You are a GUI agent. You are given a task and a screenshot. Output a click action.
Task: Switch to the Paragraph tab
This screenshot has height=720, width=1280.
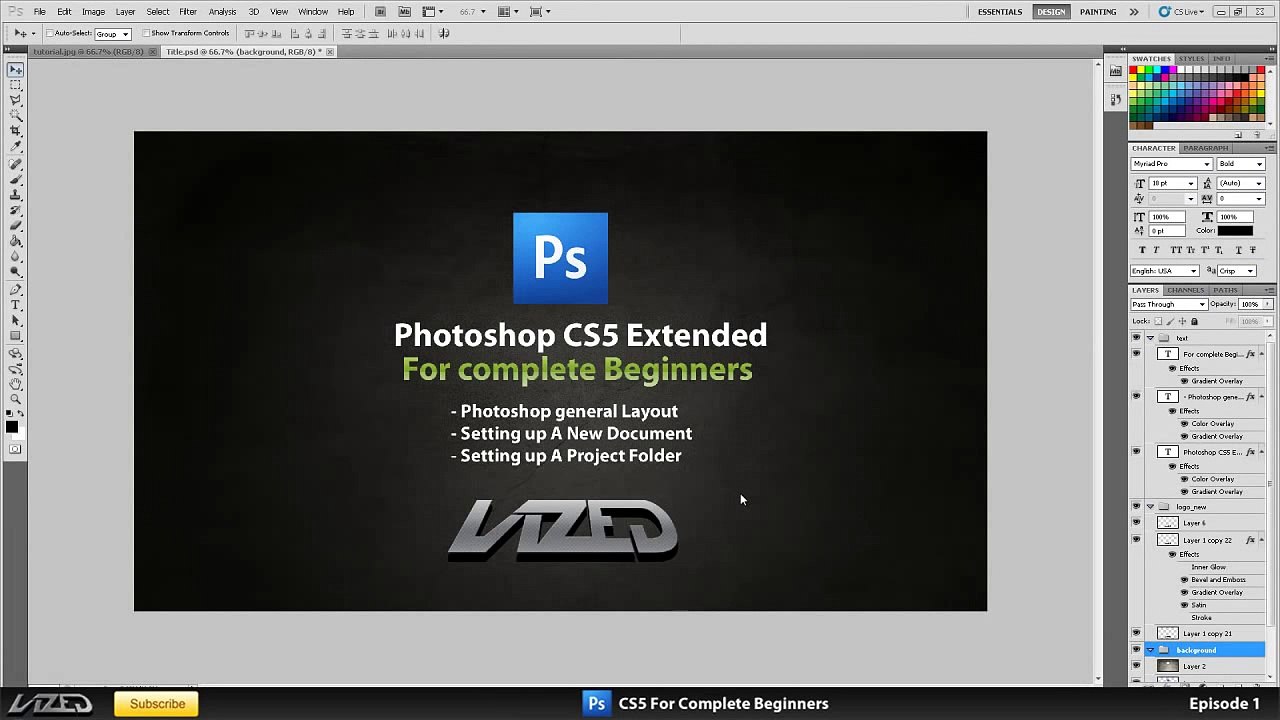(x=1206, y=148)
